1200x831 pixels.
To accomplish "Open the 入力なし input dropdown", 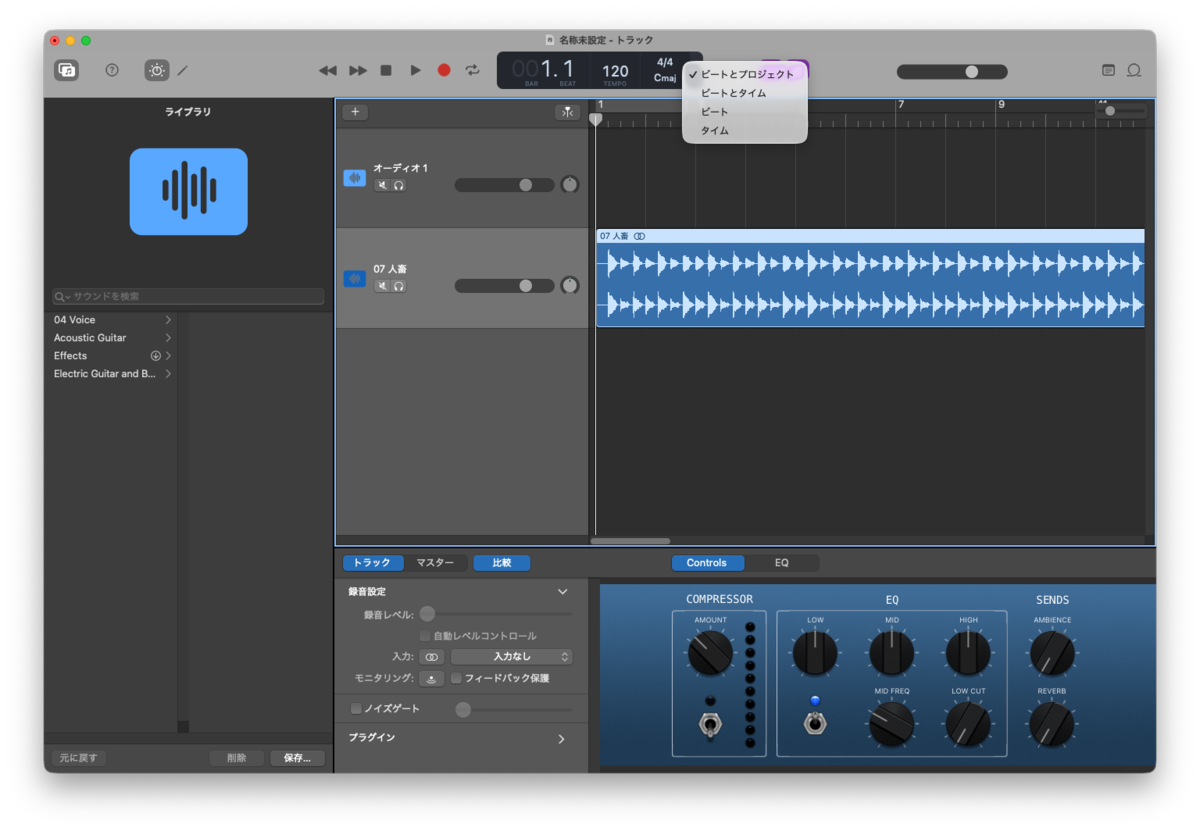I will coord(512,657).
